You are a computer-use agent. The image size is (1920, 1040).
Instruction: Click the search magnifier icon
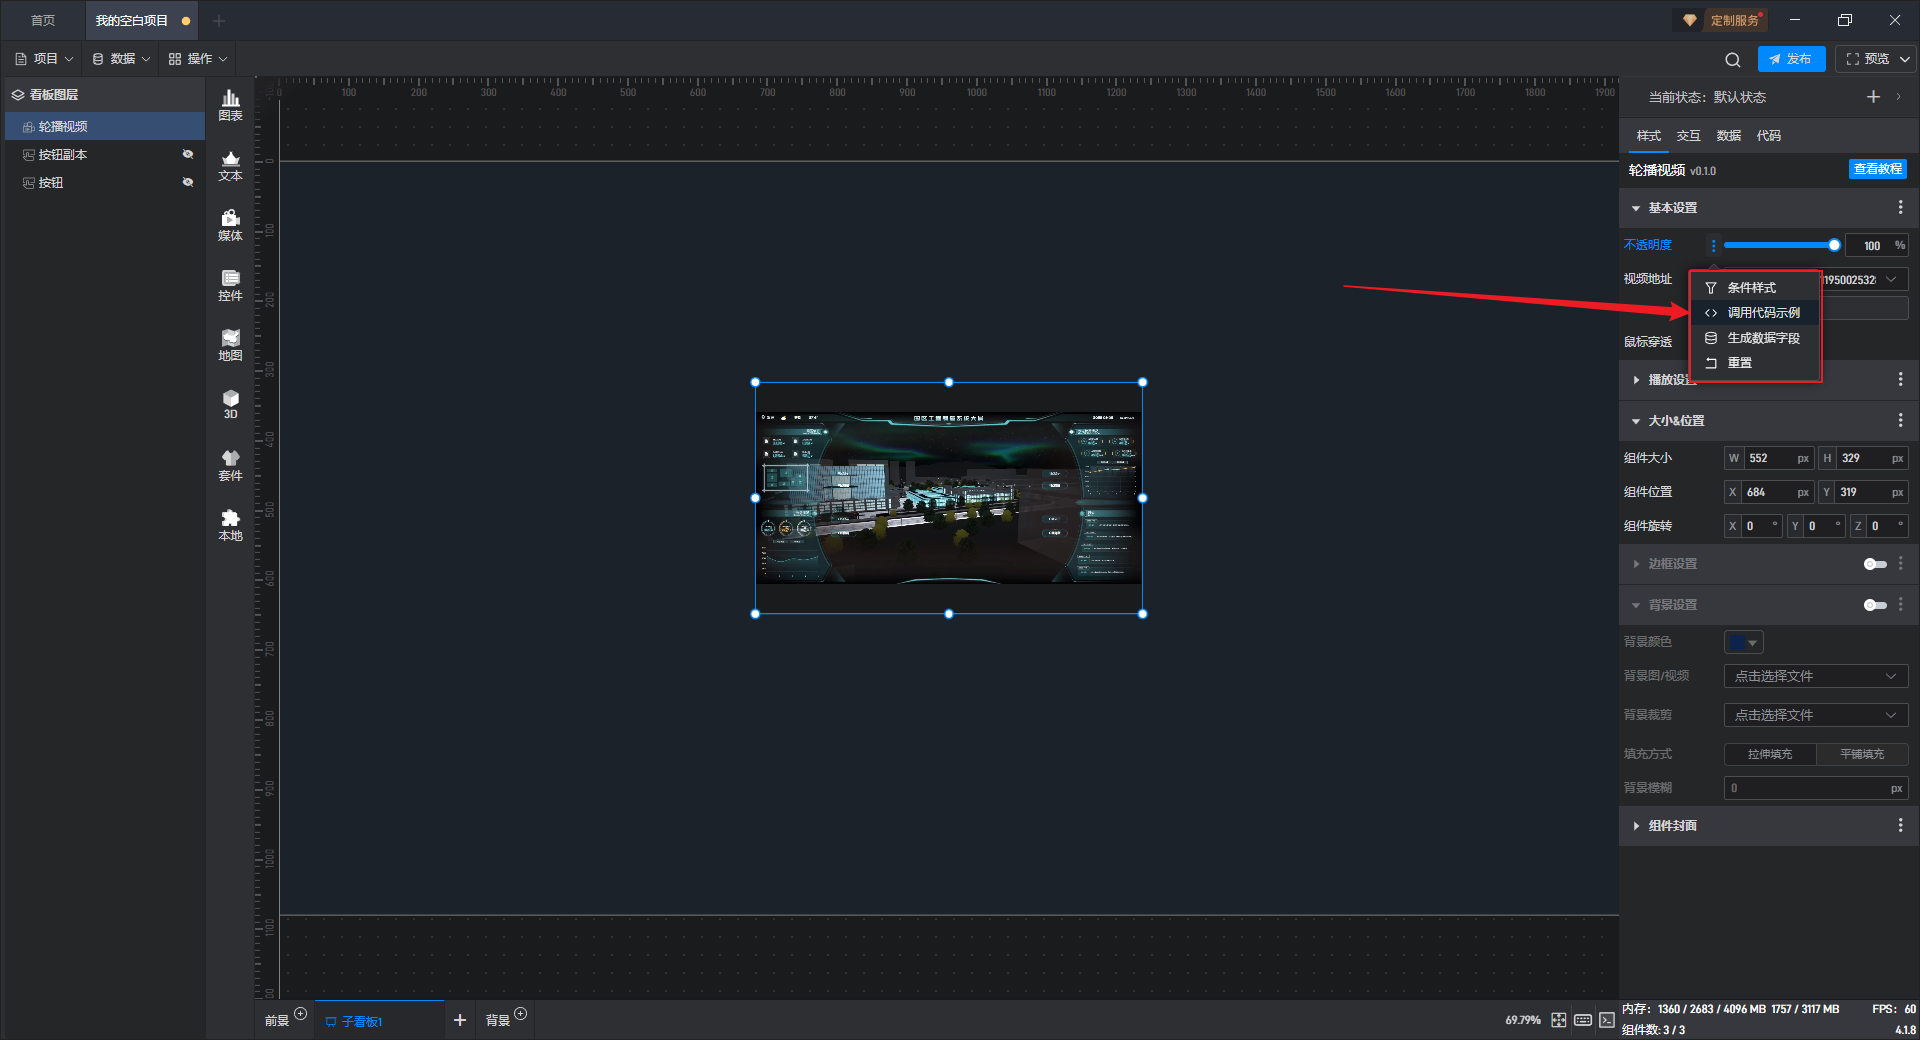[1732, 60]
